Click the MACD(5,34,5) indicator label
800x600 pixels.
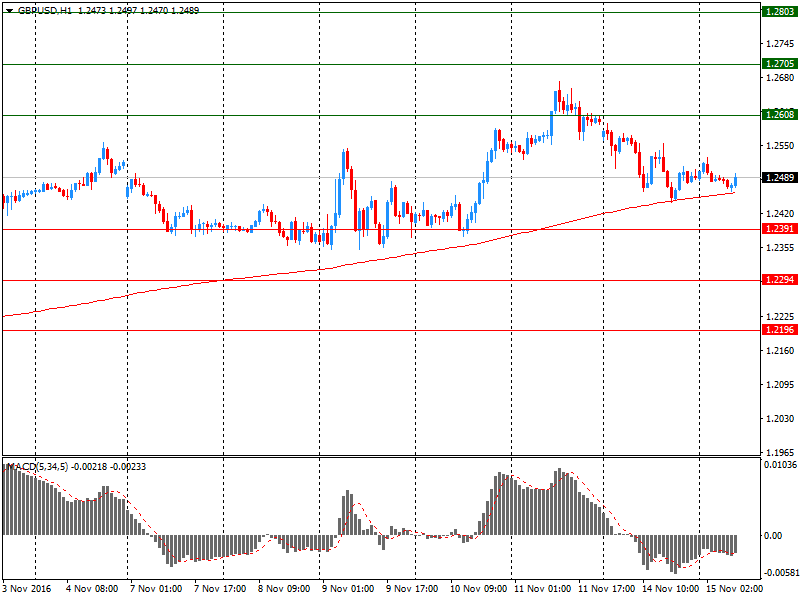click(x=38, y=466)
